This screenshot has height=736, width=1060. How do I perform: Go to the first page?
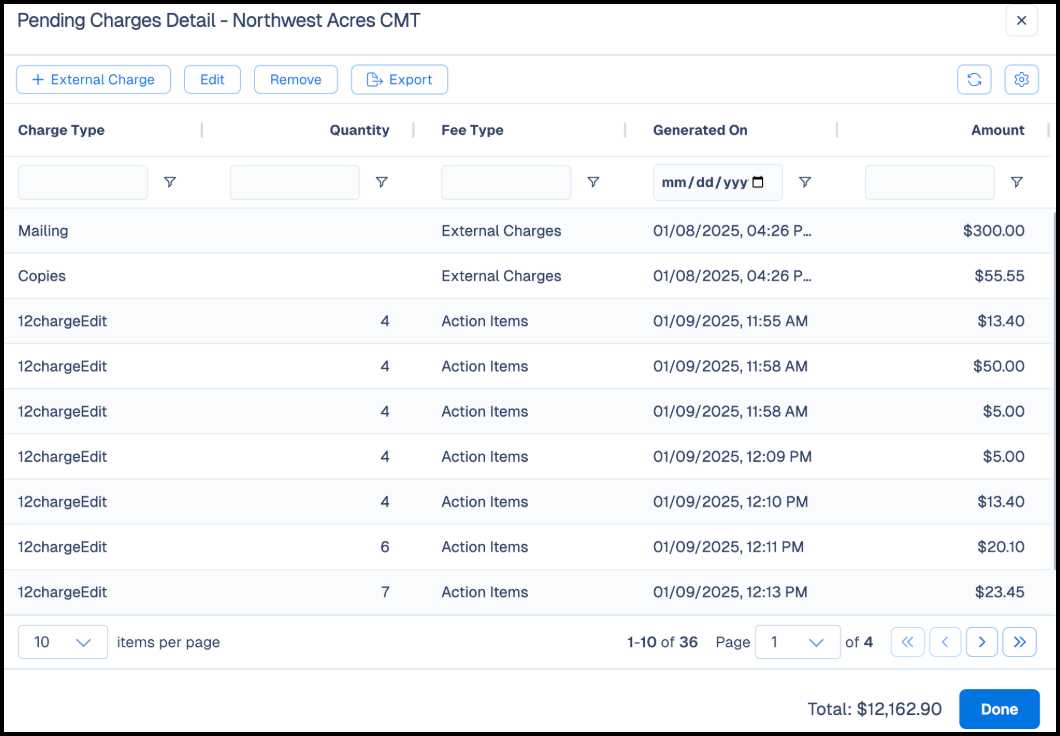pos(907,642)
